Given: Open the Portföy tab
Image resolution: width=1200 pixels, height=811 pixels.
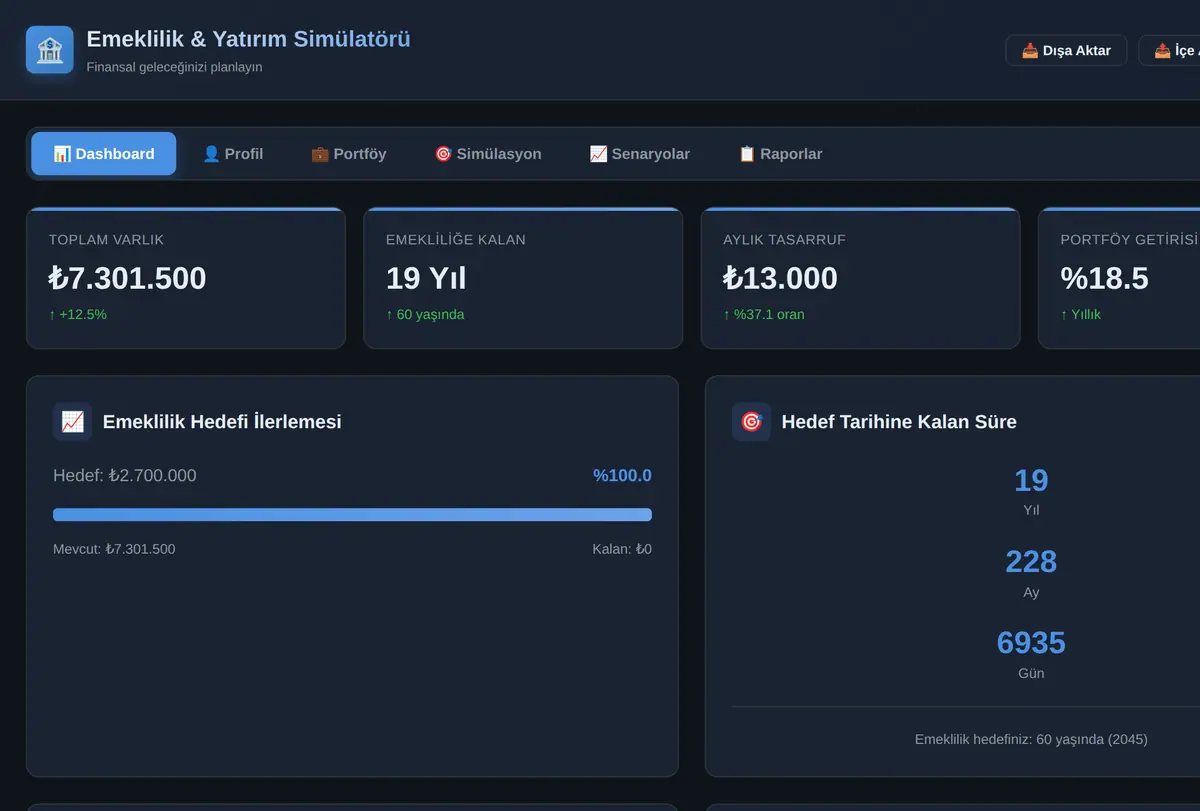Looking at the screenshot, I should click(348, 154).
